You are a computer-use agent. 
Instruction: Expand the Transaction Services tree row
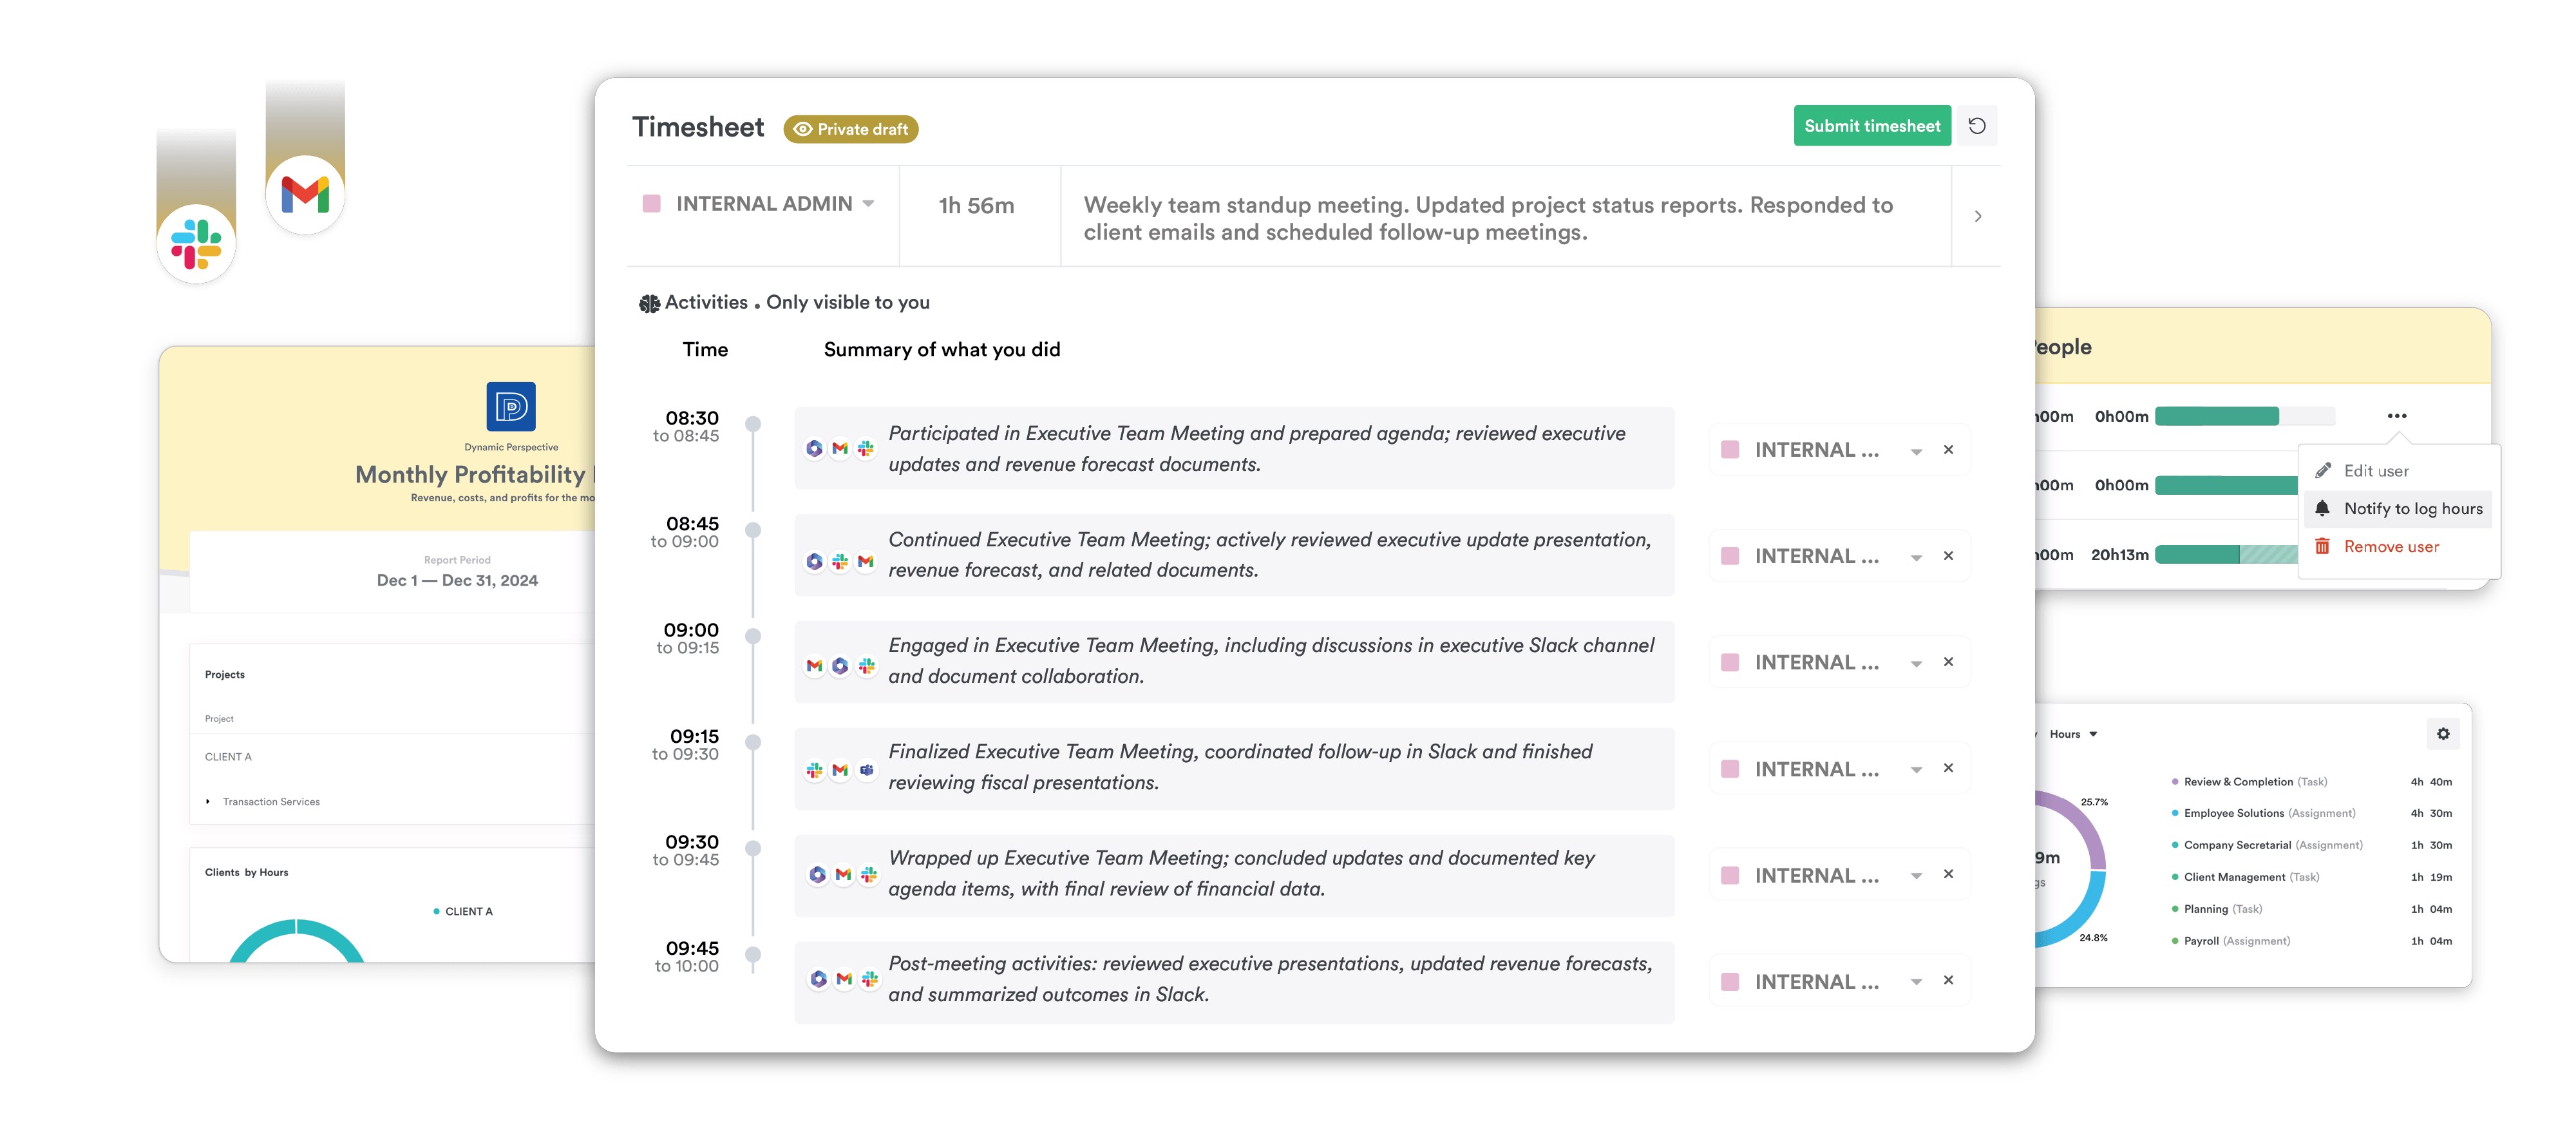pyautogui.click(x=207, y=801)
